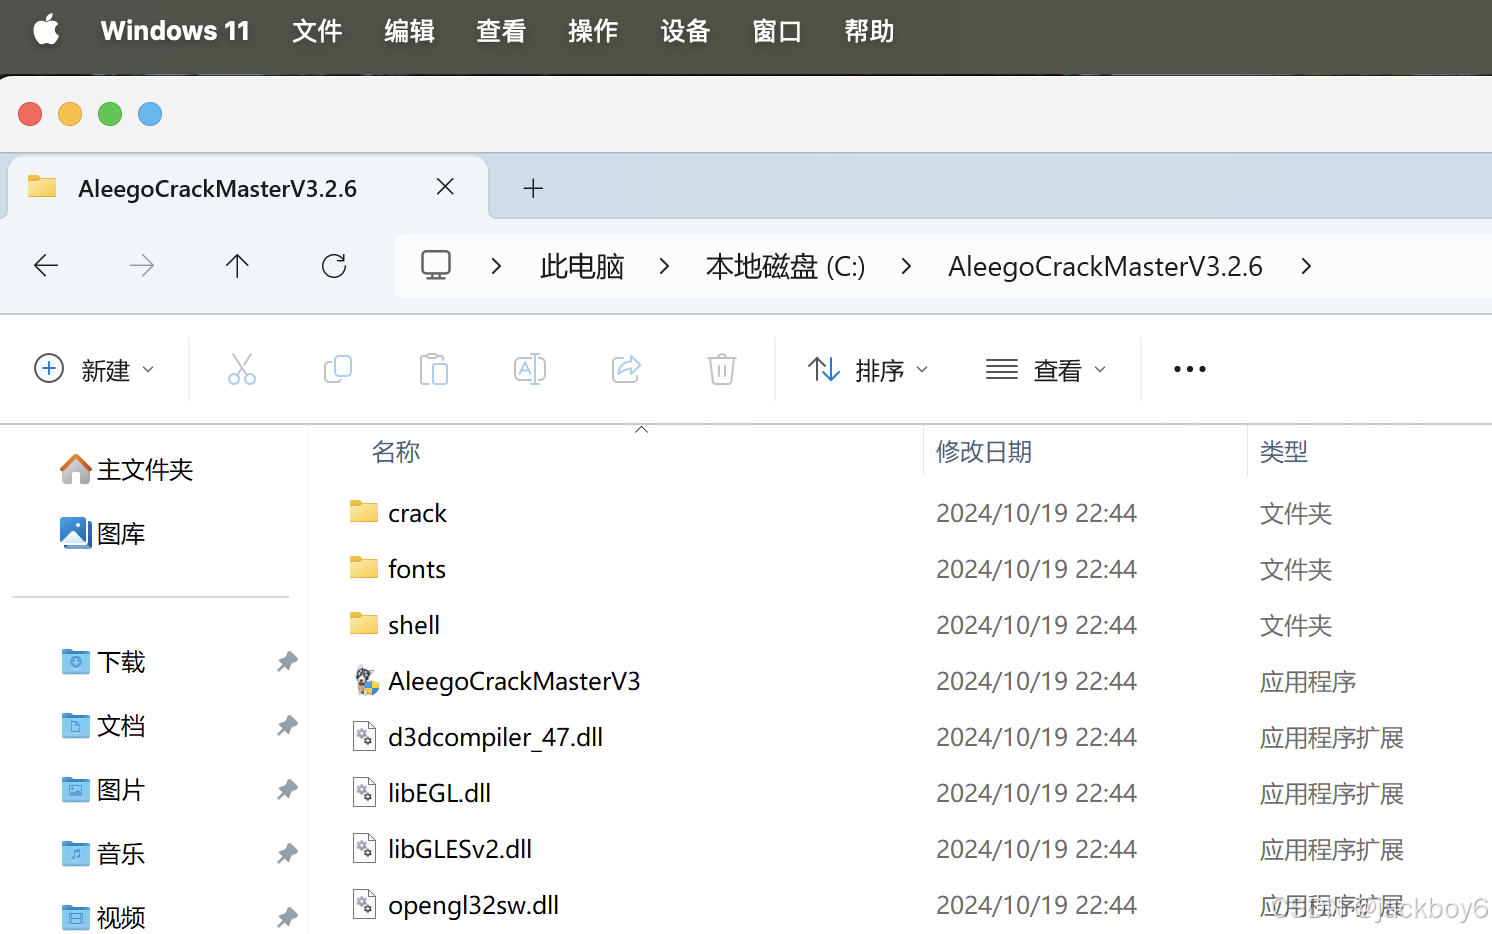The width and height of the screenshot is (1492, 934).
Task: Click the Cut scissors icon
Action: coord(242,369)
